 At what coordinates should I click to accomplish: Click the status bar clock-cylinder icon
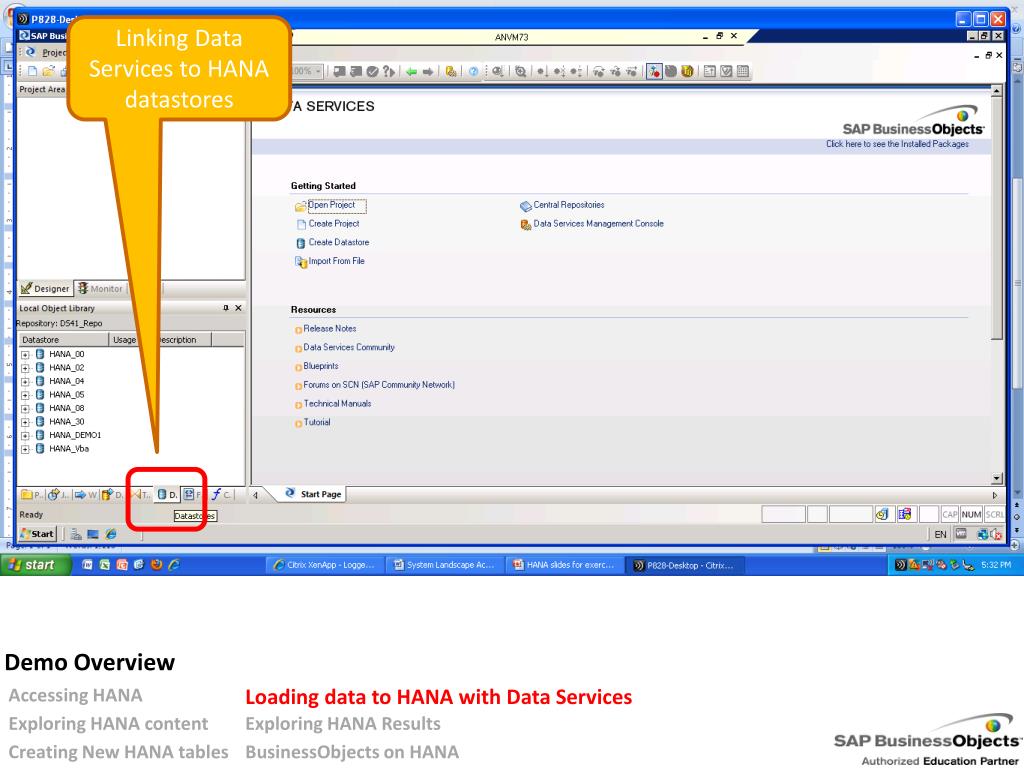click(x=882, y=515)
